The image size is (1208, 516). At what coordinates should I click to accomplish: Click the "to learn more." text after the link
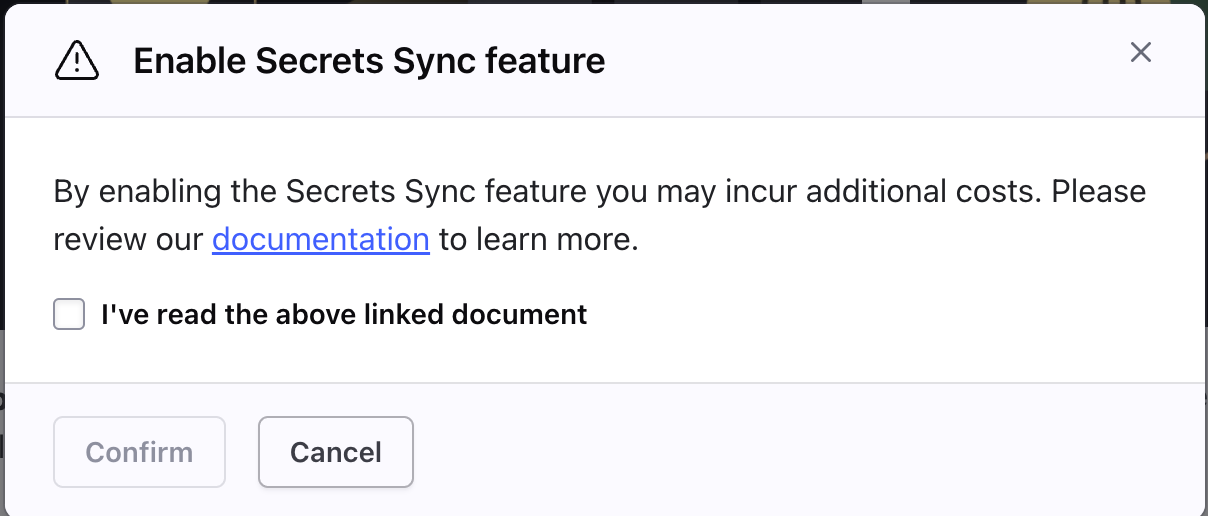point(538,240)
